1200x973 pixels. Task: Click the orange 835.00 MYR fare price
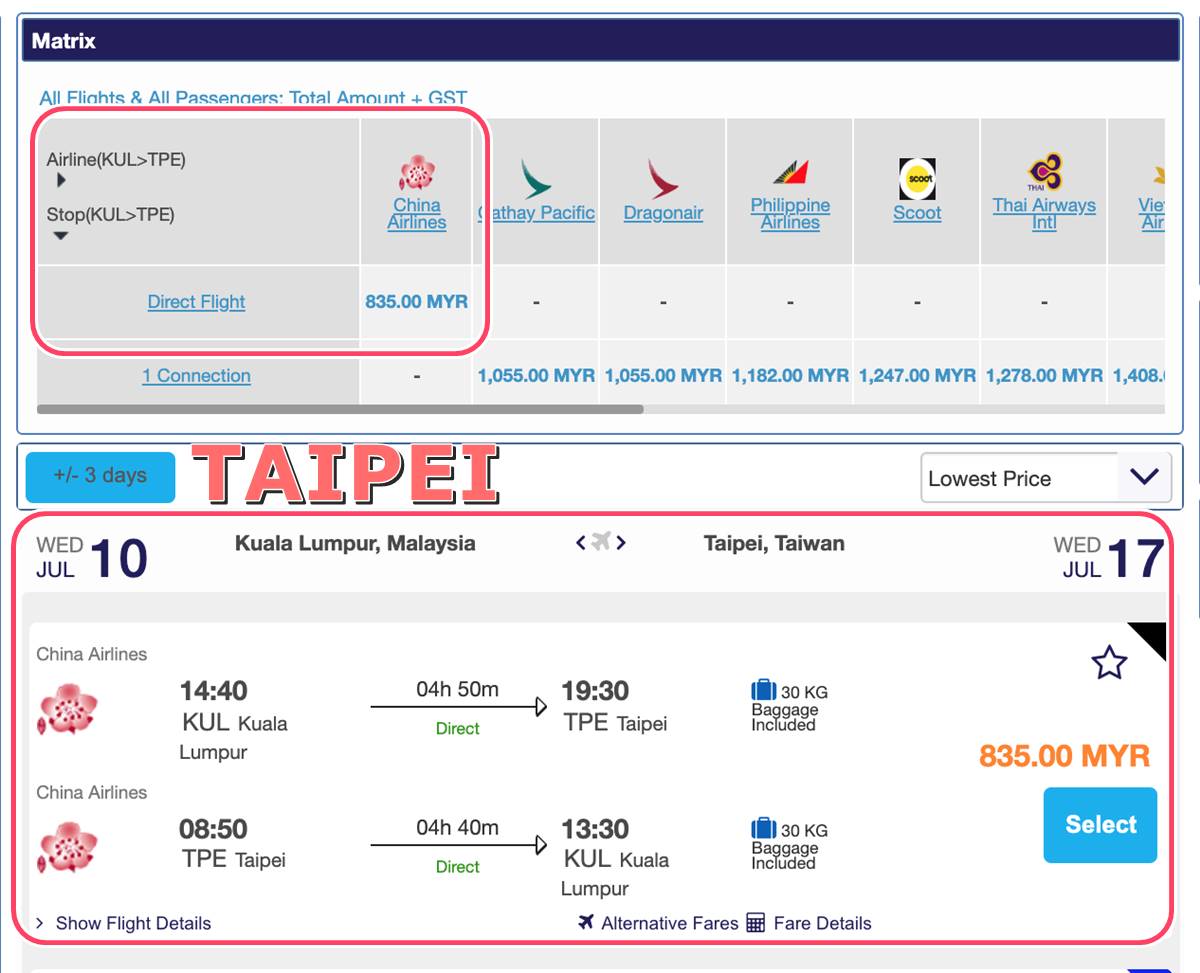1064,756
